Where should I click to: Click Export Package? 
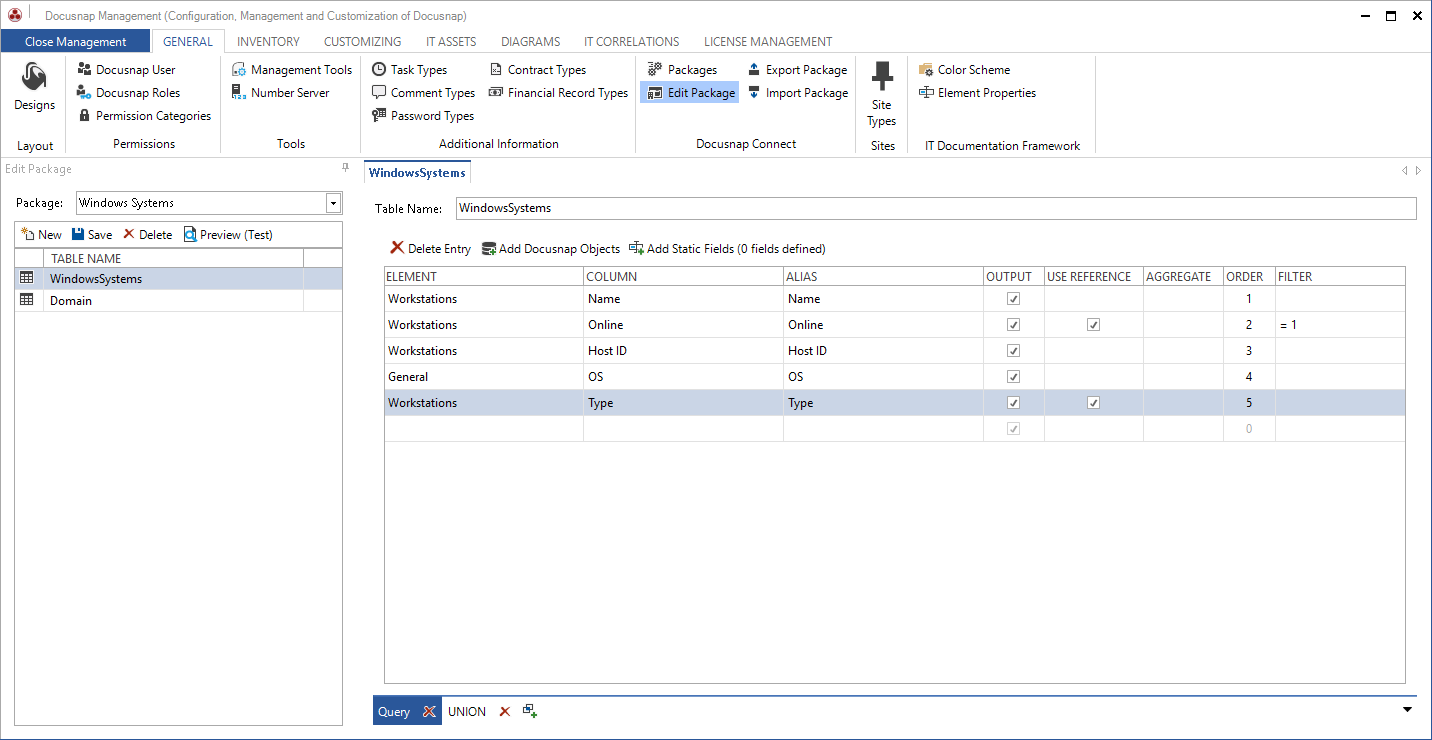[x=797, y=70]
